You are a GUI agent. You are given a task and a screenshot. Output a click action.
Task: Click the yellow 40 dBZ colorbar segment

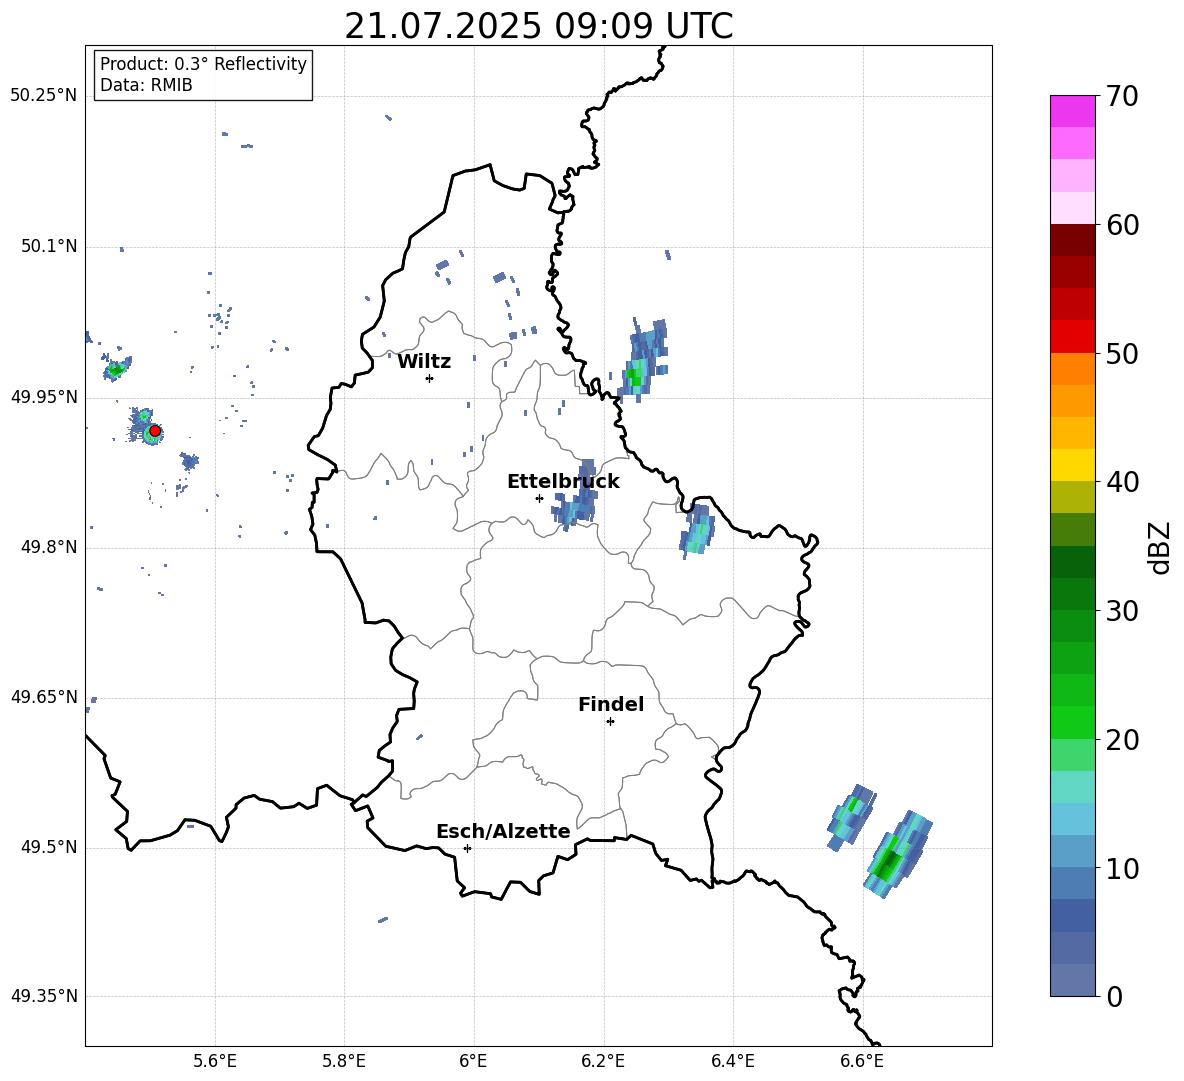pyautogui.click(x=1072, y=465)
